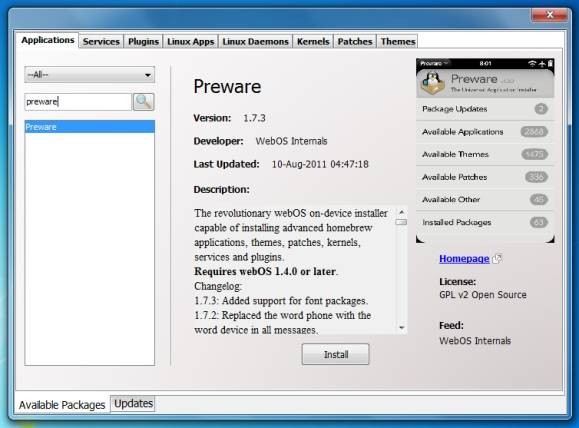Click Available Patches row in screenshot
579x428 pixels.
(x=485, y=177)
